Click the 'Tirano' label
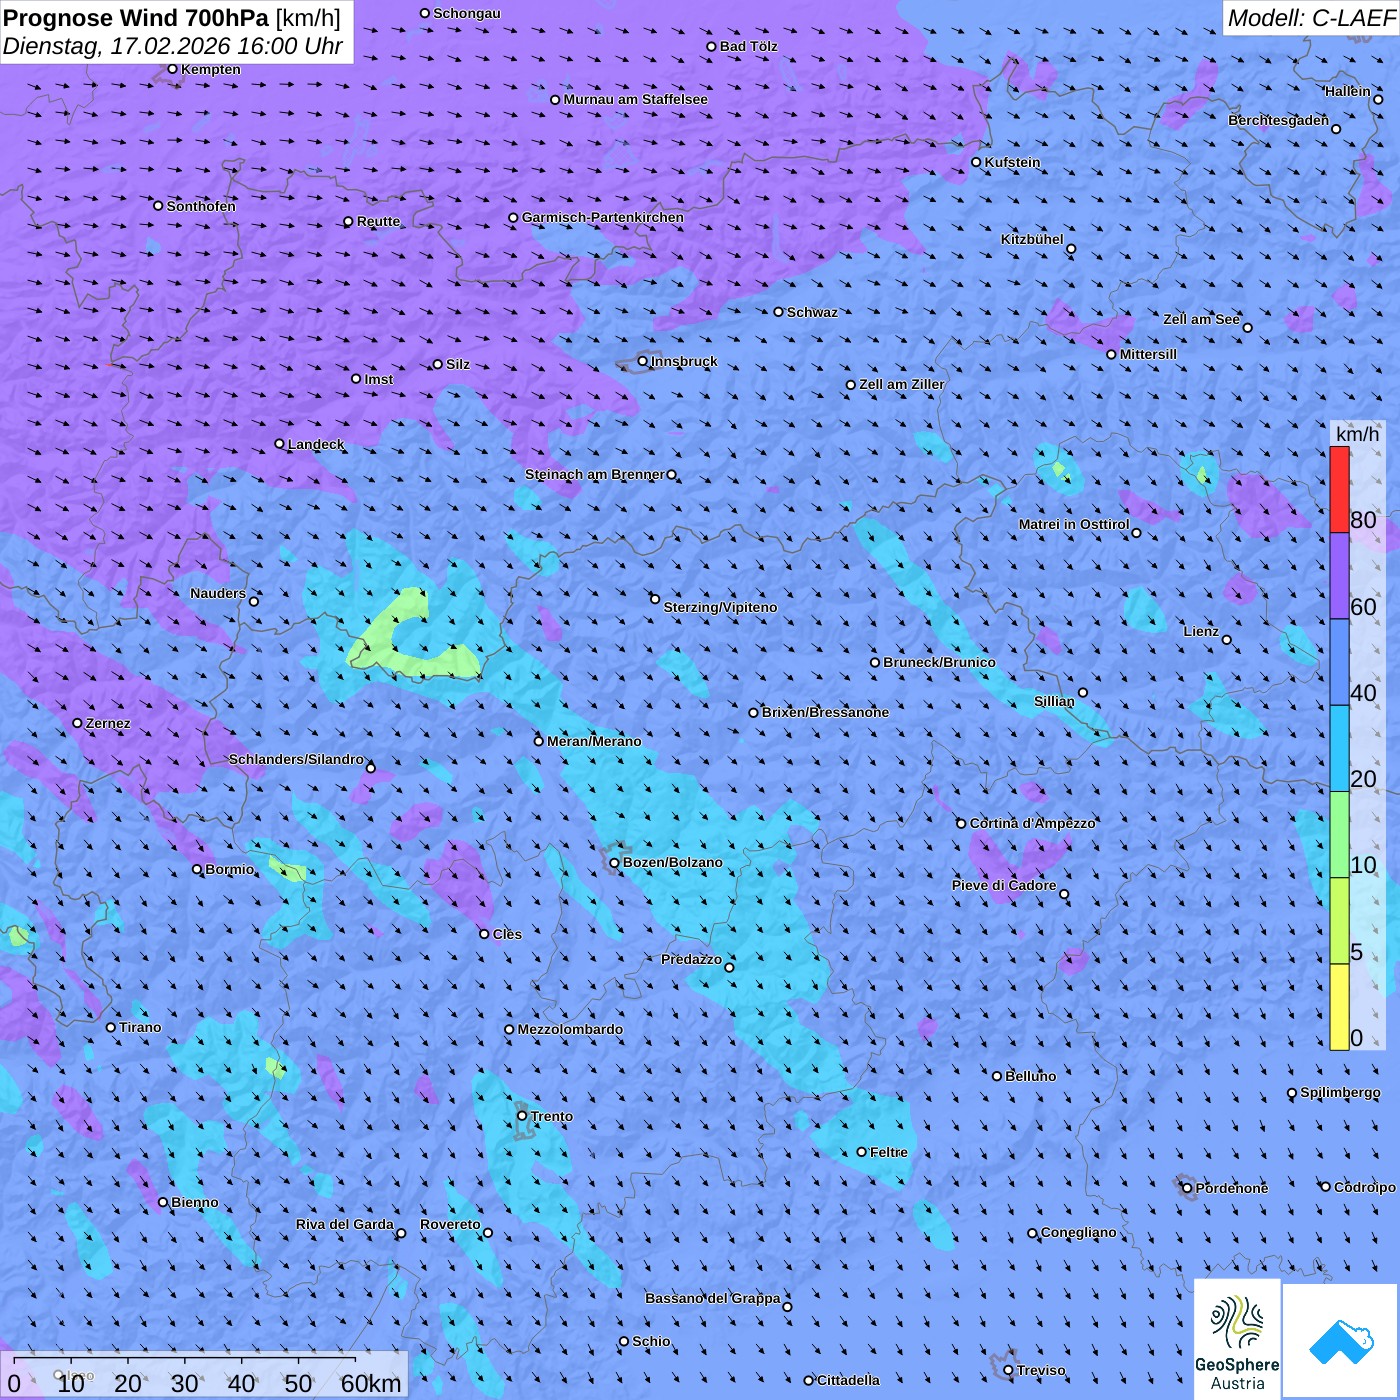Image resolution: width=1400 pixels, height=1400 pixels. point(140,1027)
